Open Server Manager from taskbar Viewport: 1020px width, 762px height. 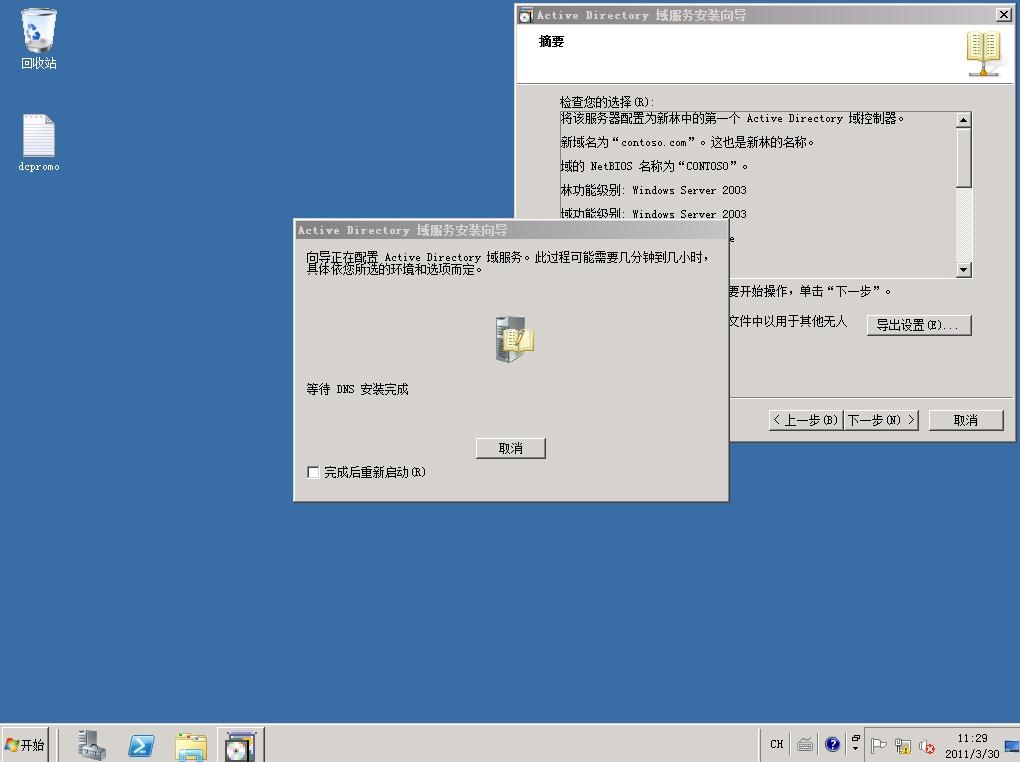tap(92, 744)
